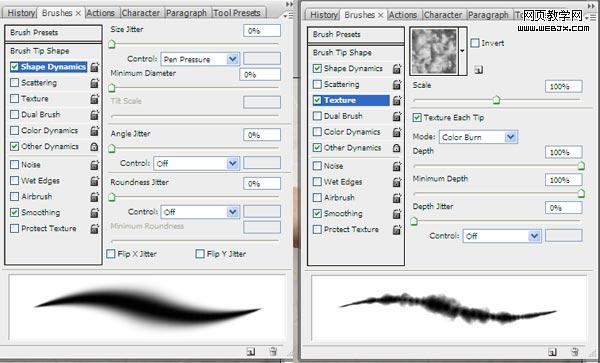The image size is (600, 363).
Task: Click the Depth slider handle
Action: 581,165
